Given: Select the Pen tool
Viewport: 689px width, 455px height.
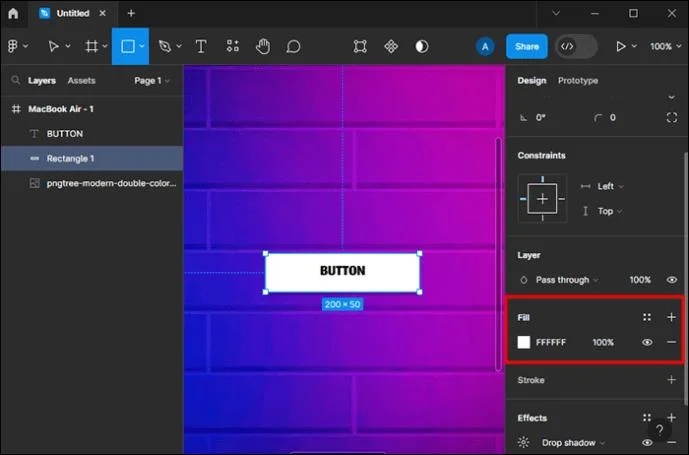Looking at the screenshot, I should tap(165, 46).
